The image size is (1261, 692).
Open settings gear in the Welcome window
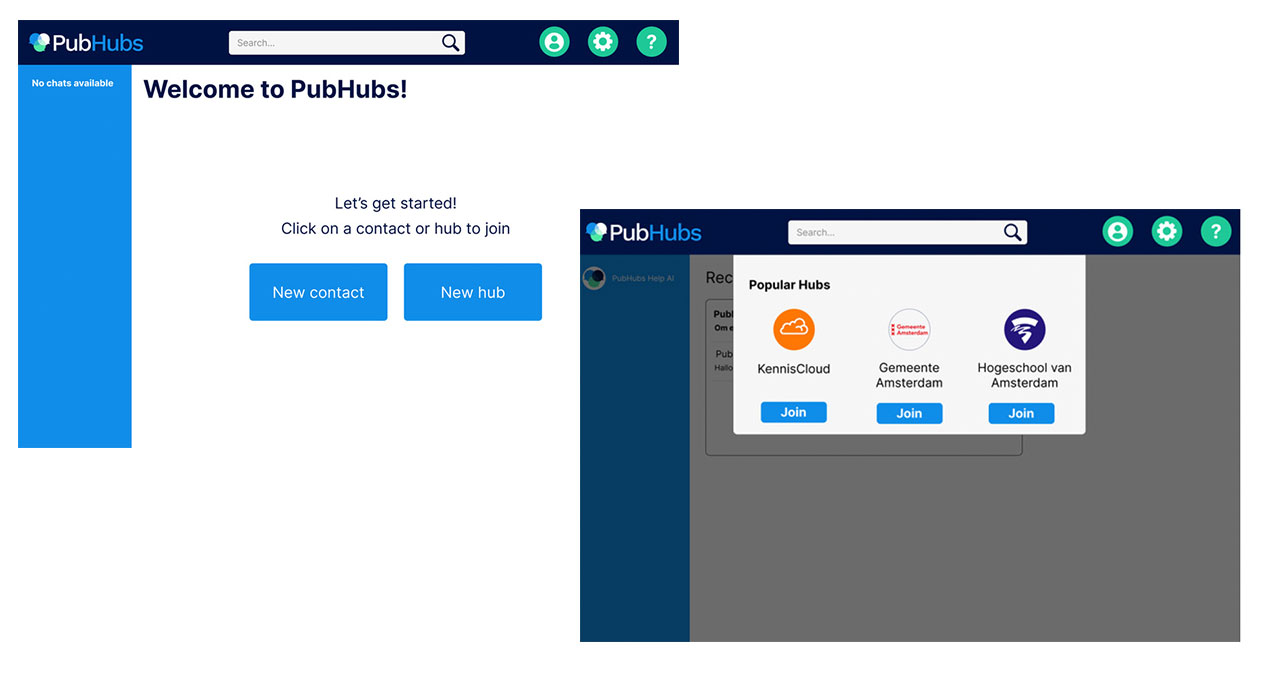(603, 42)
